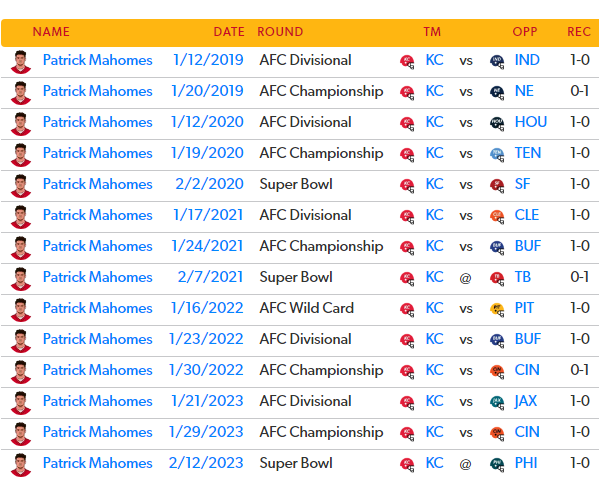Sort table by the REC column header
The image size is (599, 483).
[x=579, y=32]
